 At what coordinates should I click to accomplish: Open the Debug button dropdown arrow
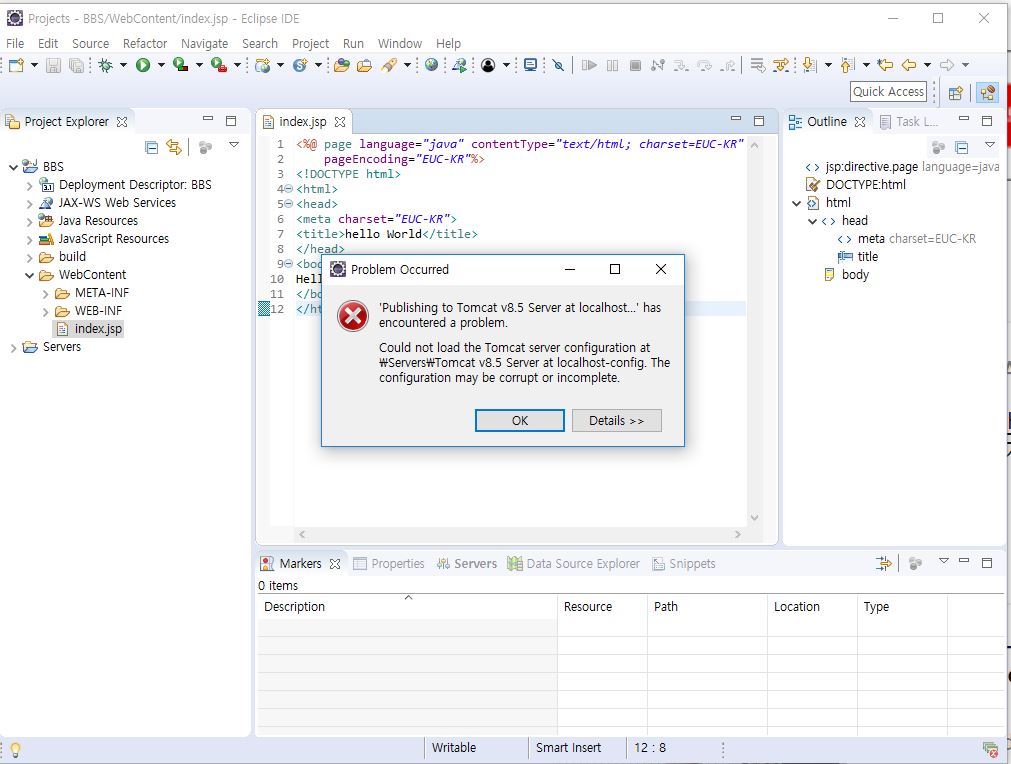(123, 65)
